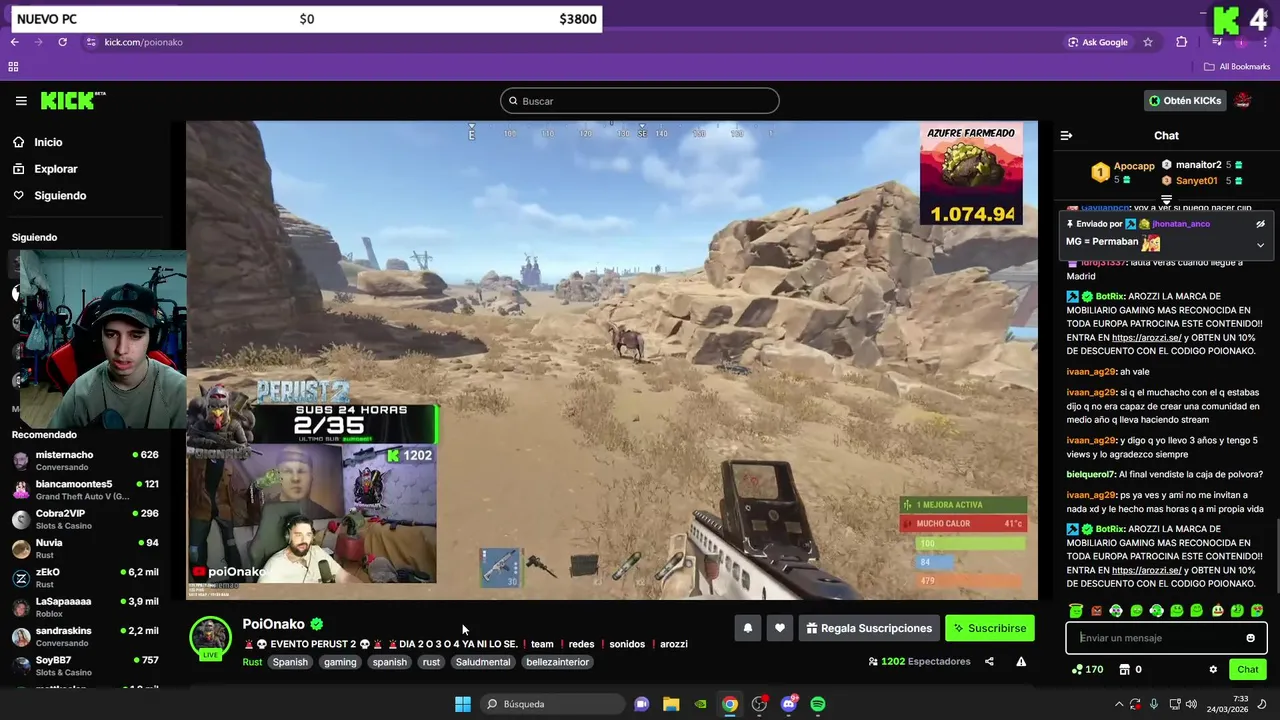Screen dimensions: 1280x720
Task: Click the green KICK logo
Action: [x=73, y=101]
